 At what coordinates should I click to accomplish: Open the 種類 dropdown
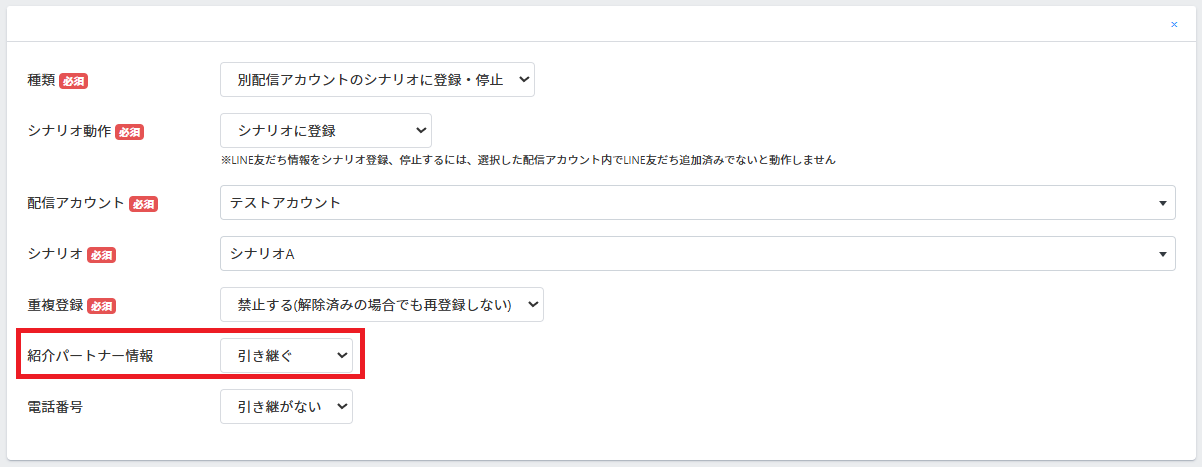[x=377, y=80]
